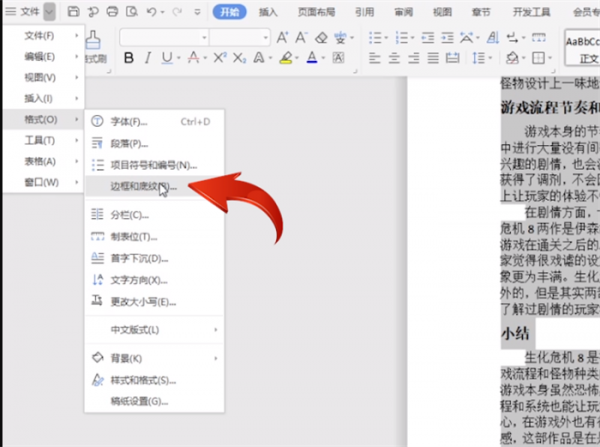Click the Save icon in quick access toolbar
The width and height of the screenshot is (600, 447).
pyautogui.click(x=73, y=12)
